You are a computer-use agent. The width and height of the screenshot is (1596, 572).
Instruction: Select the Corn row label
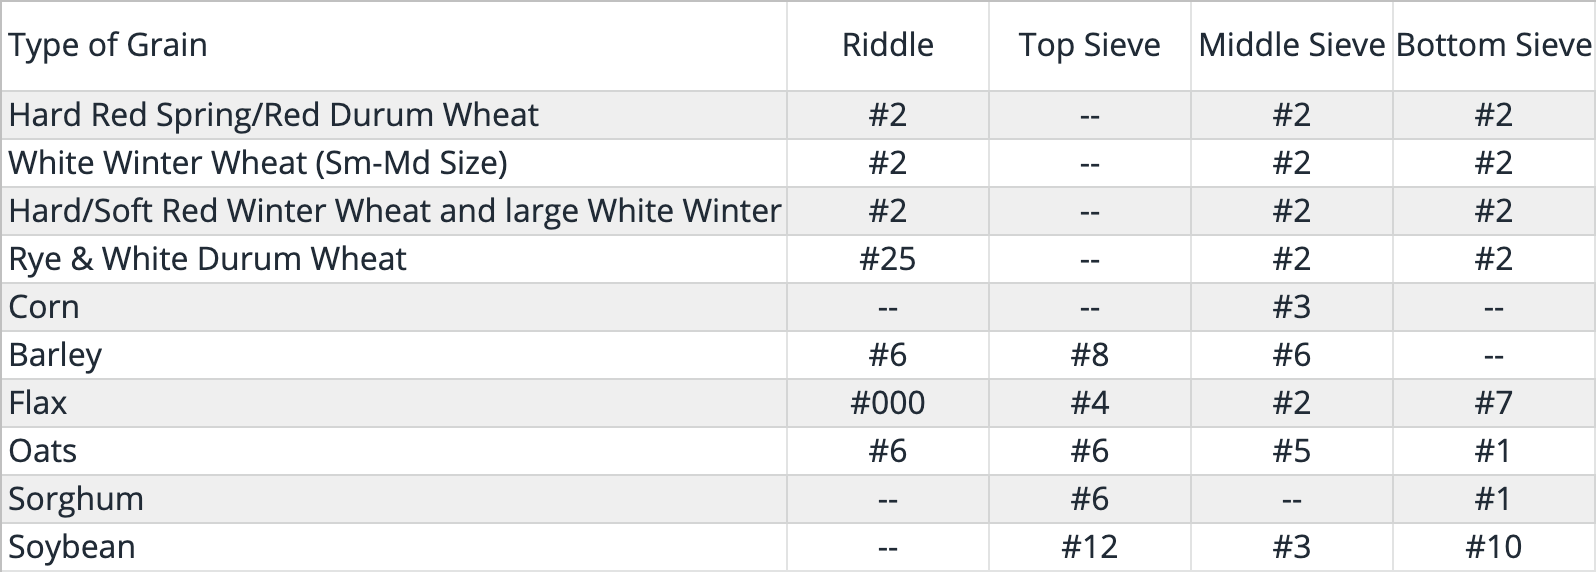[x=44, y=307]
